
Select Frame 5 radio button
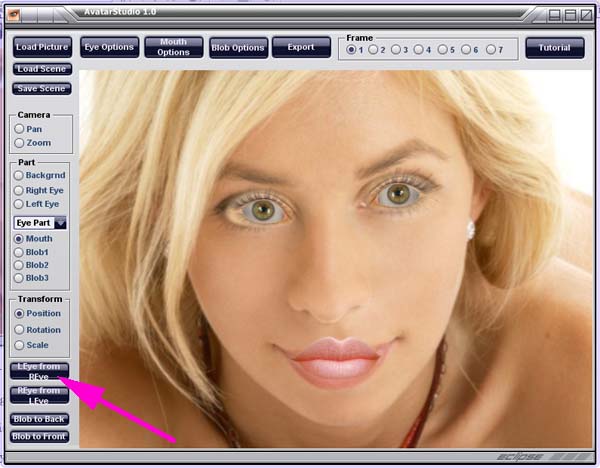443,50
